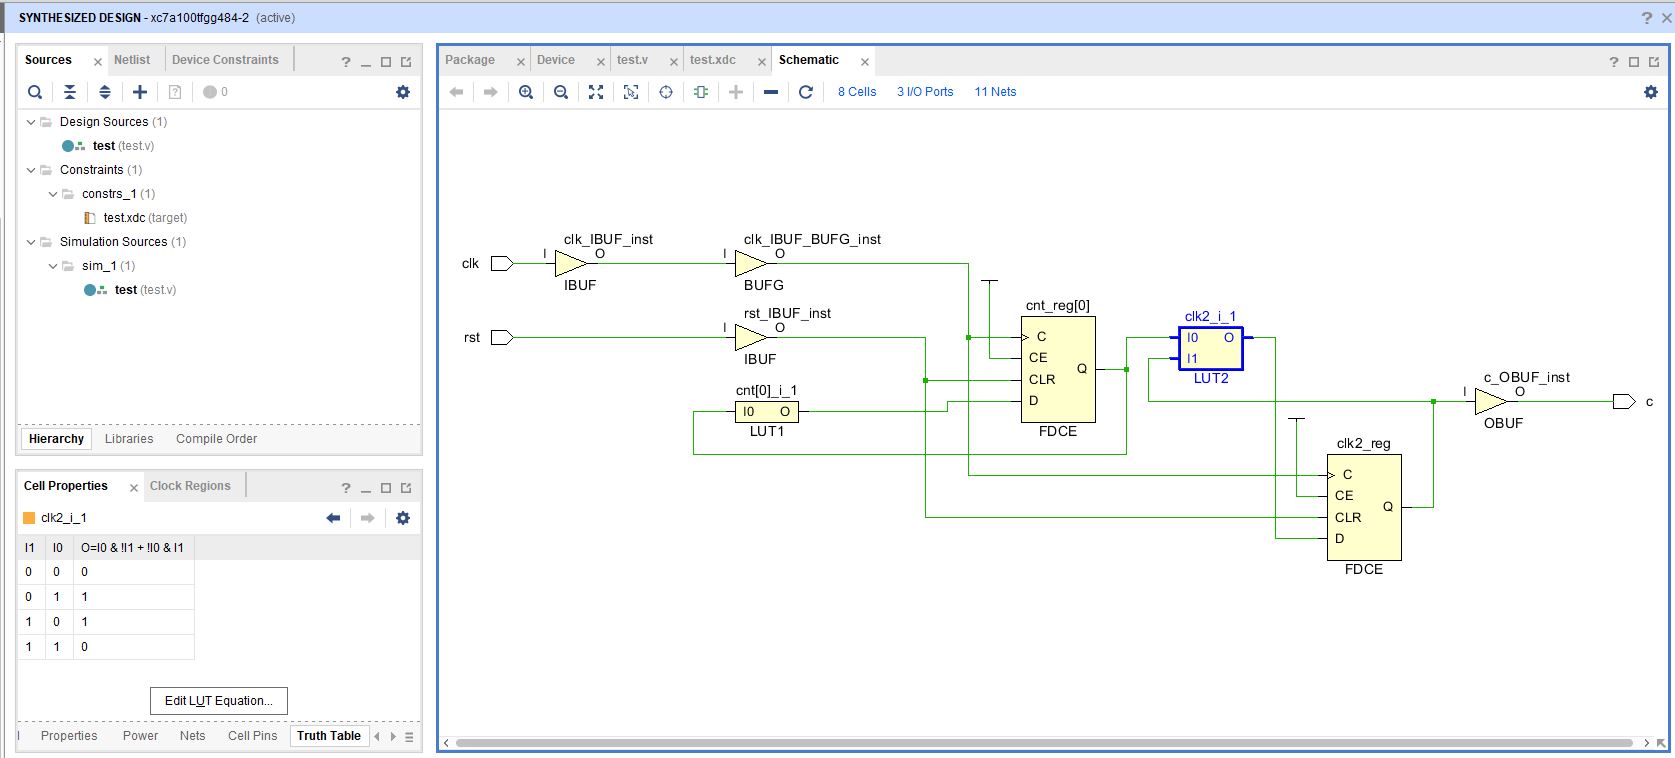Image resolution: width=1675 pixels, height=758 pixels.
Task: Open the 11 Nets link
Action: [995, 92]
